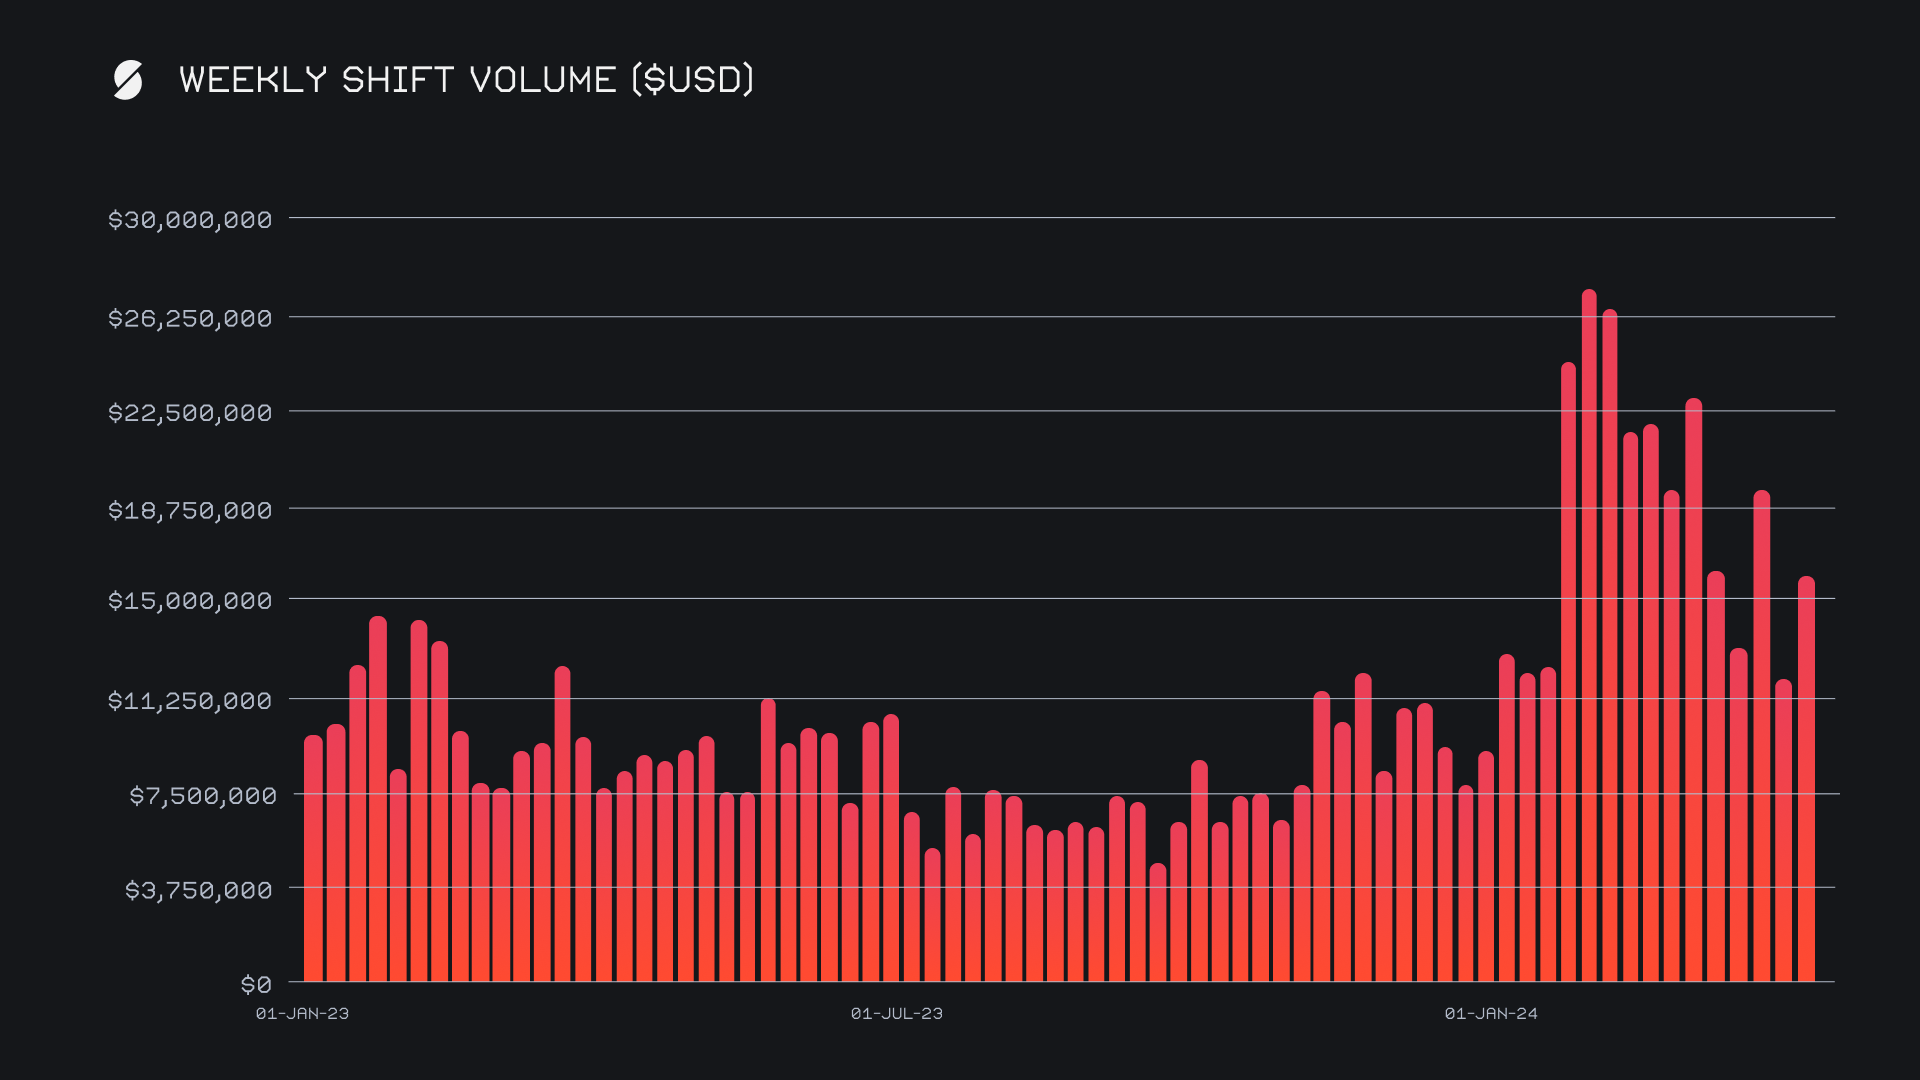This screenshot has width=1920, height=1080.
Task: Click the $30,000,000 axis label
Action: (190, 220)
